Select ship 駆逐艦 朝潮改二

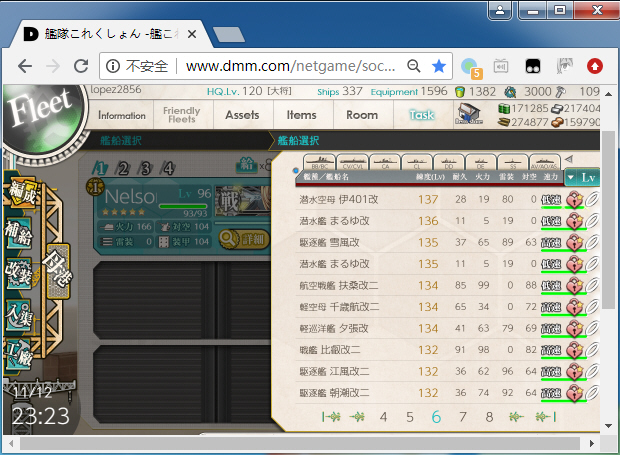click(x=447, y=393)
